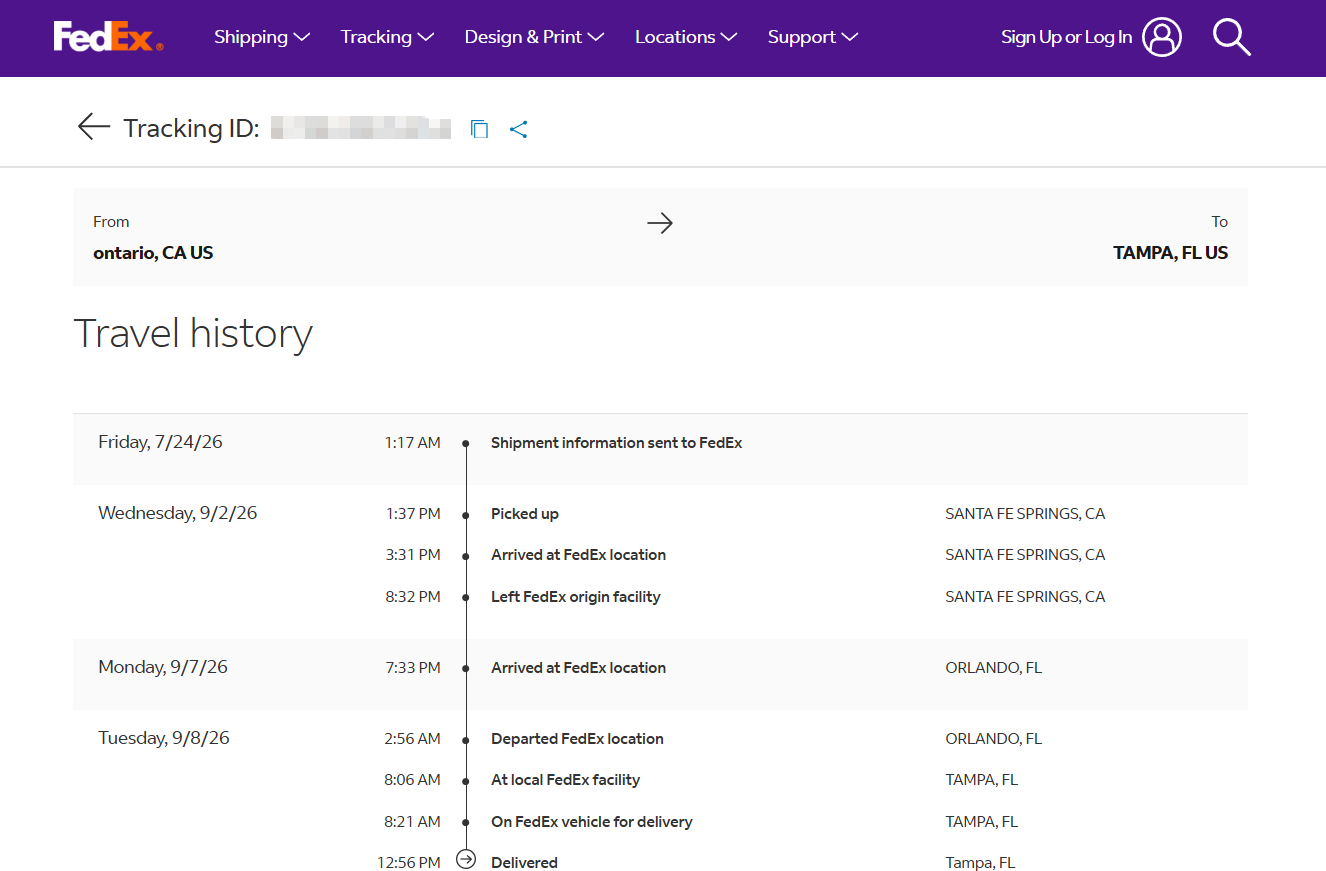The height and width of the screenshot is (871, 1326).
Task: Open the Design & Print dropdown
Action: click(534, 37)
